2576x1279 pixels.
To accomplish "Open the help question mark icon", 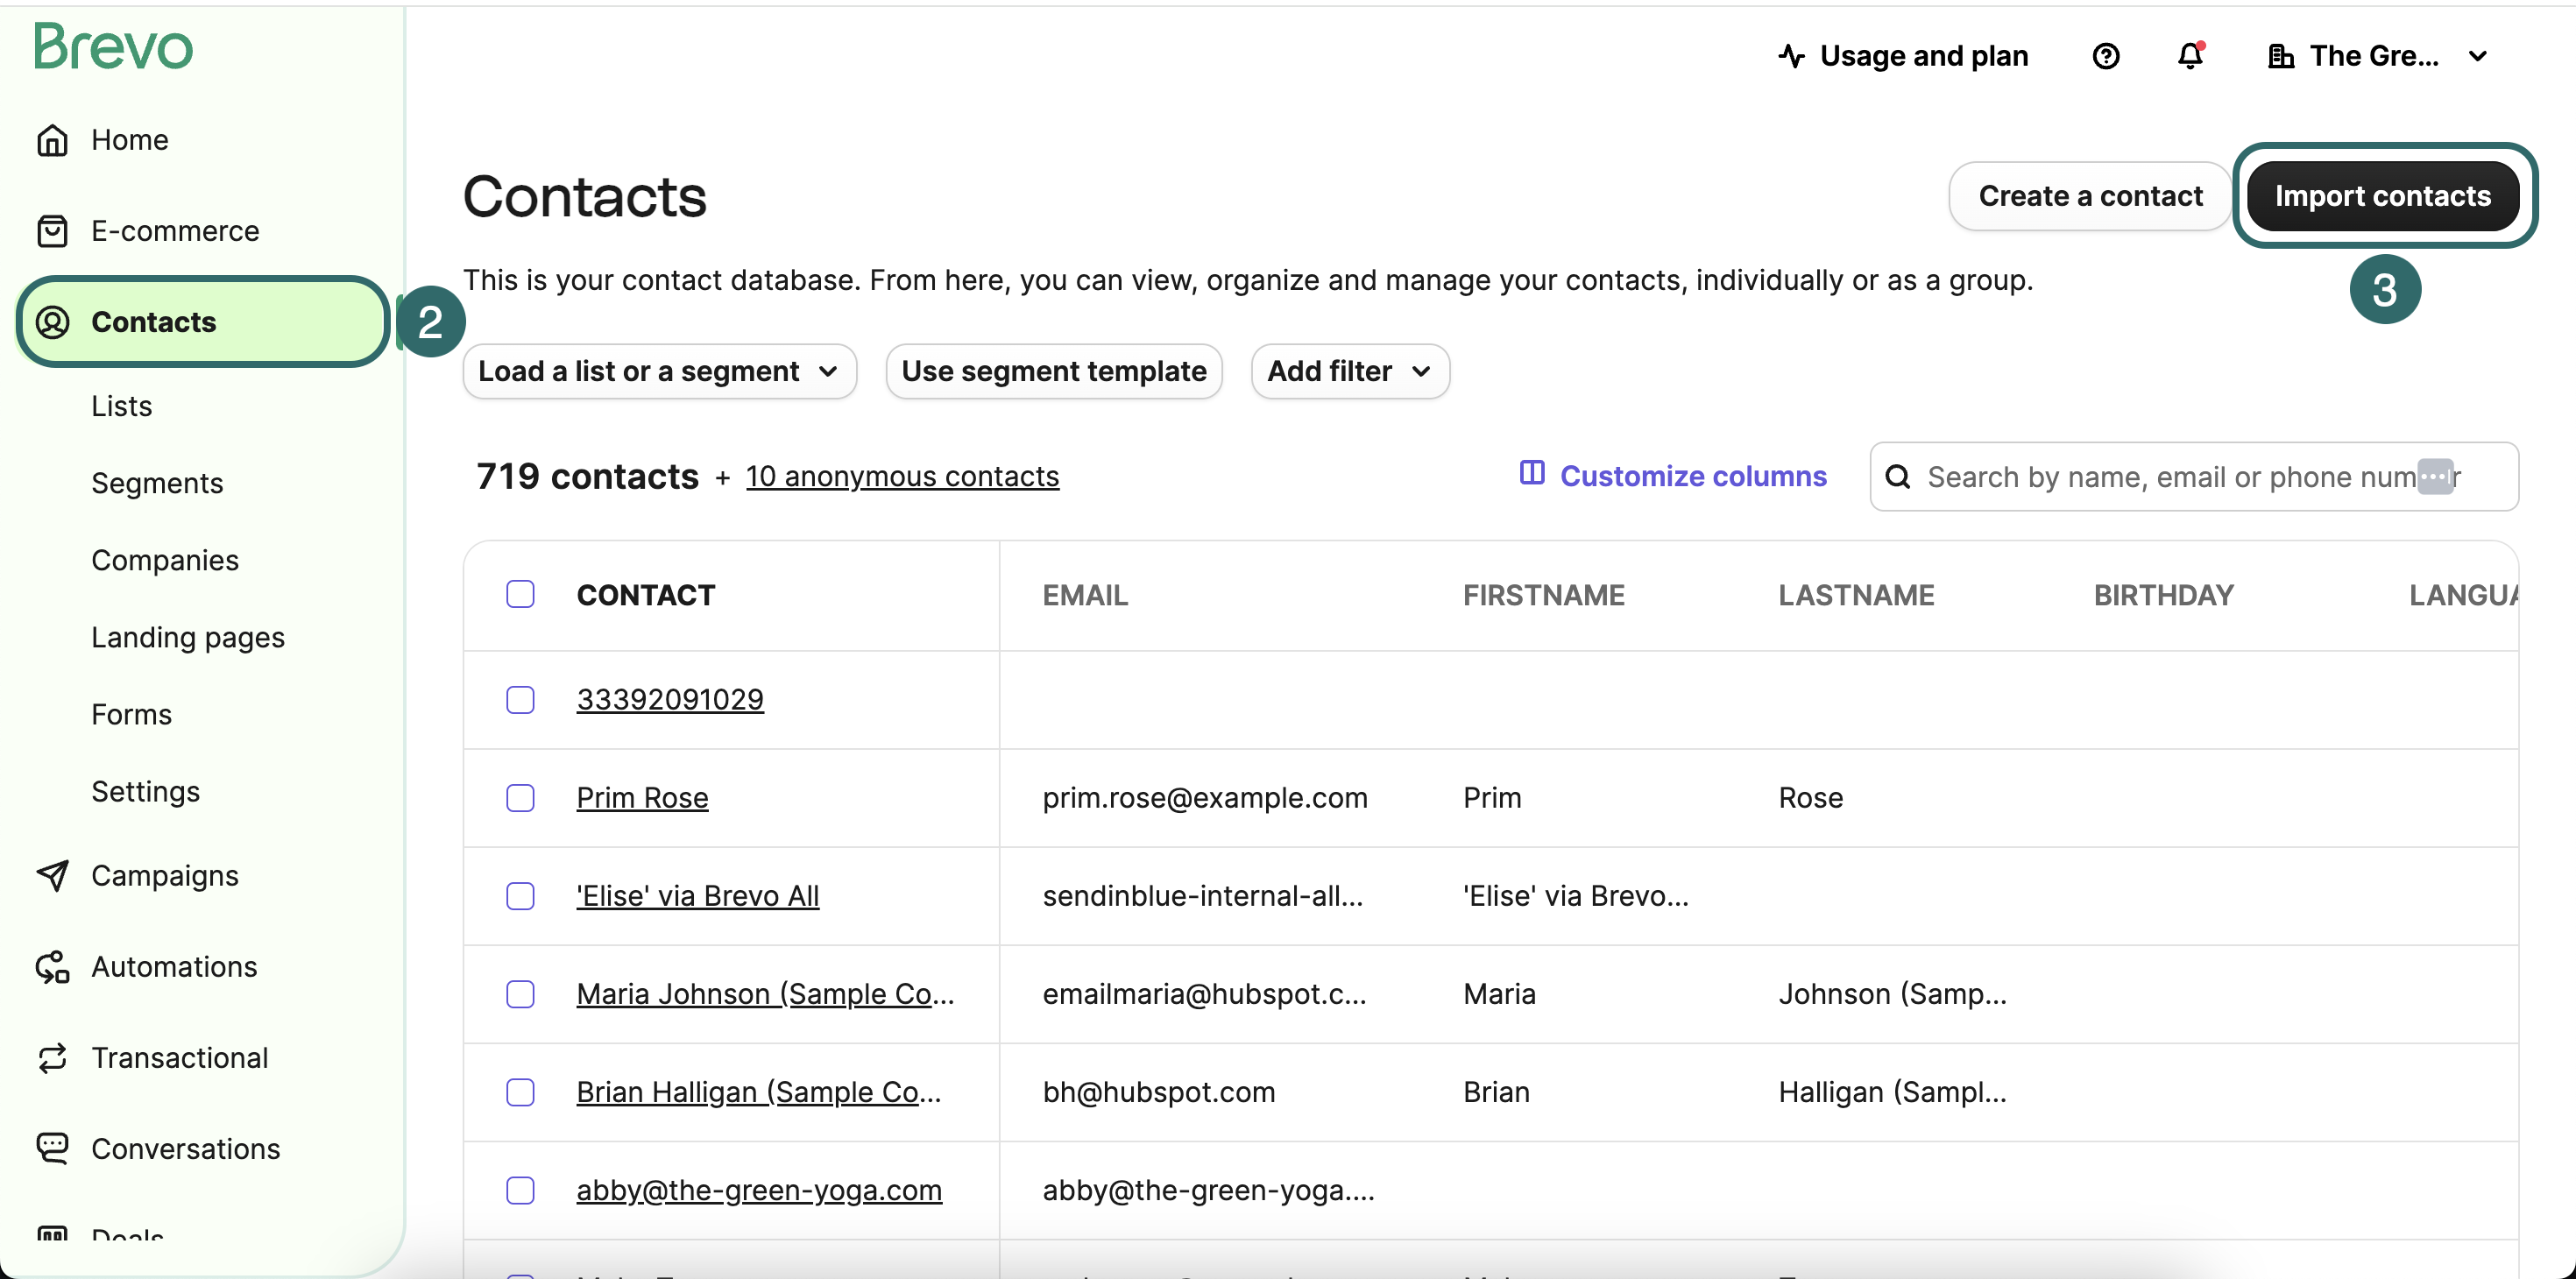I will click(x=2105, y=56).
